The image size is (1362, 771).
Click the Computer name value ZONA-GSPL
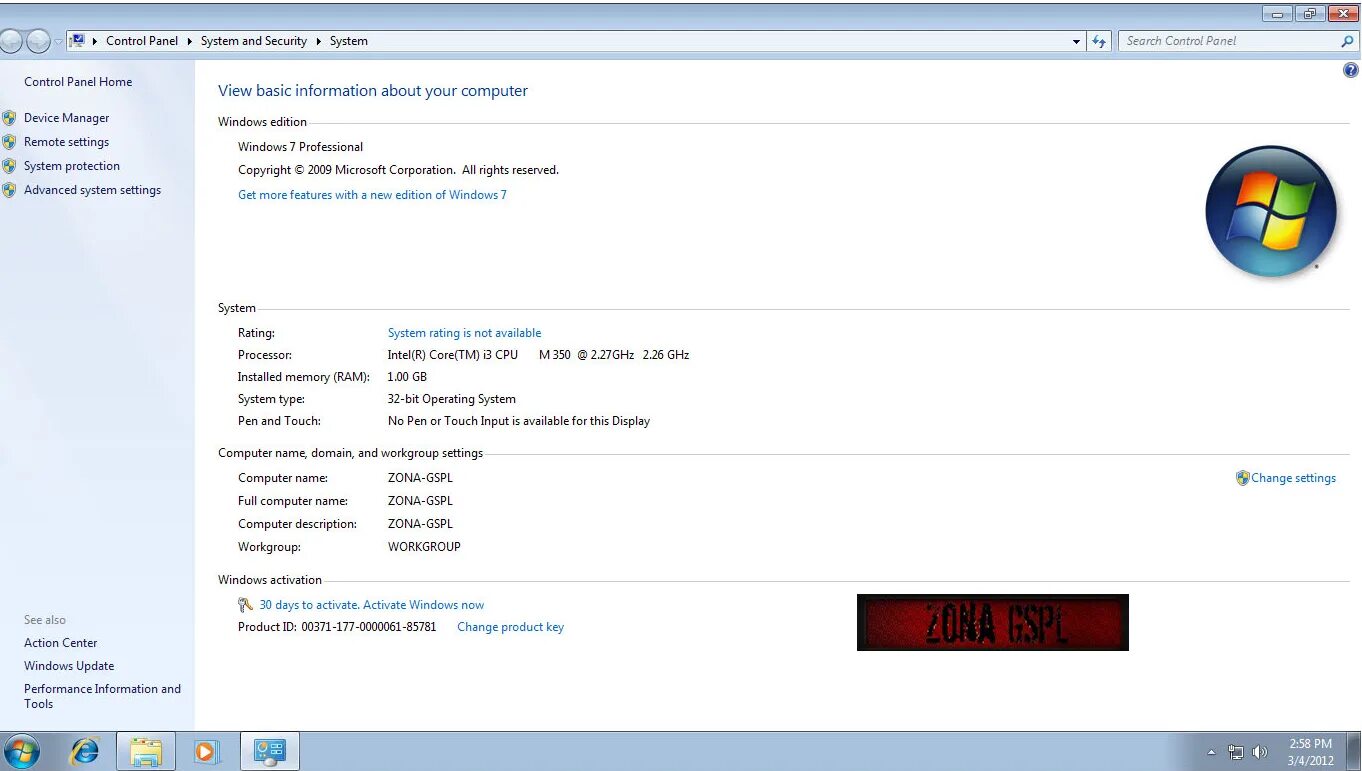420,478
